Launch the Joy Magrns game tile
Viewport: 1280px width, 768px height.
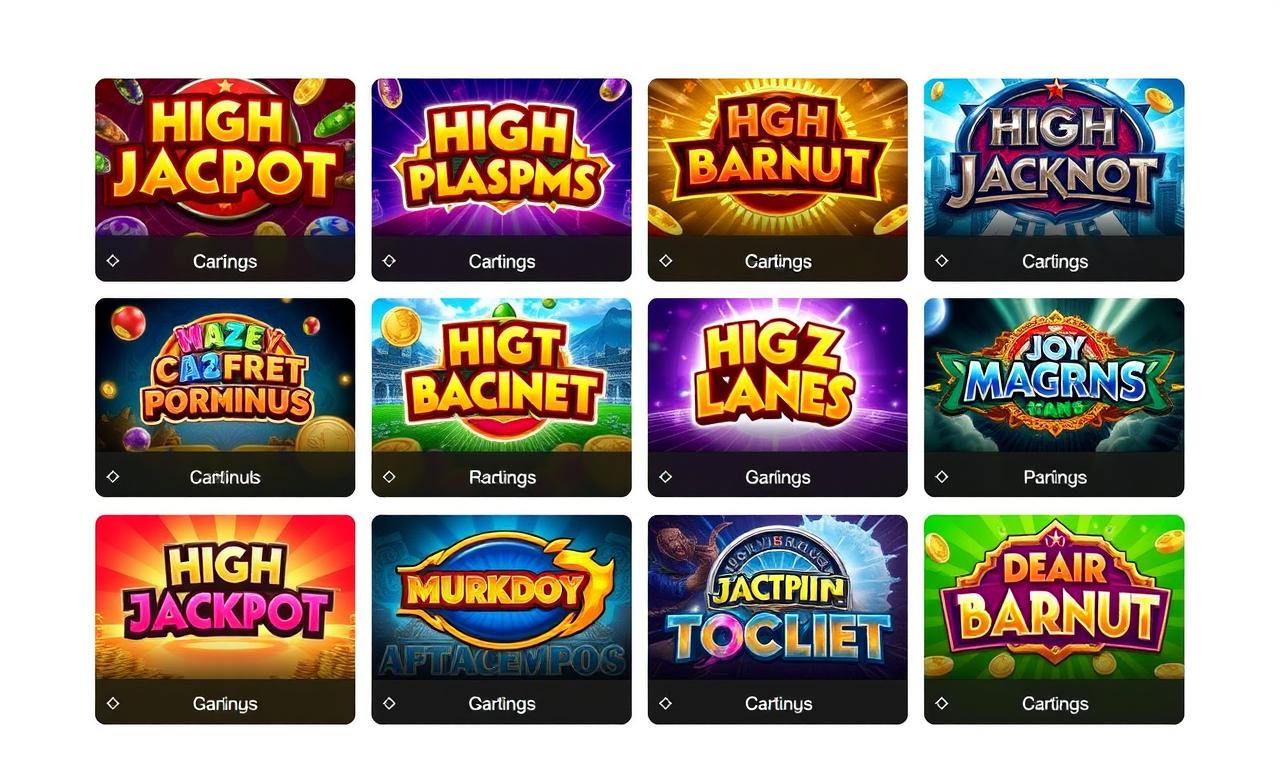coord(1054,377)
